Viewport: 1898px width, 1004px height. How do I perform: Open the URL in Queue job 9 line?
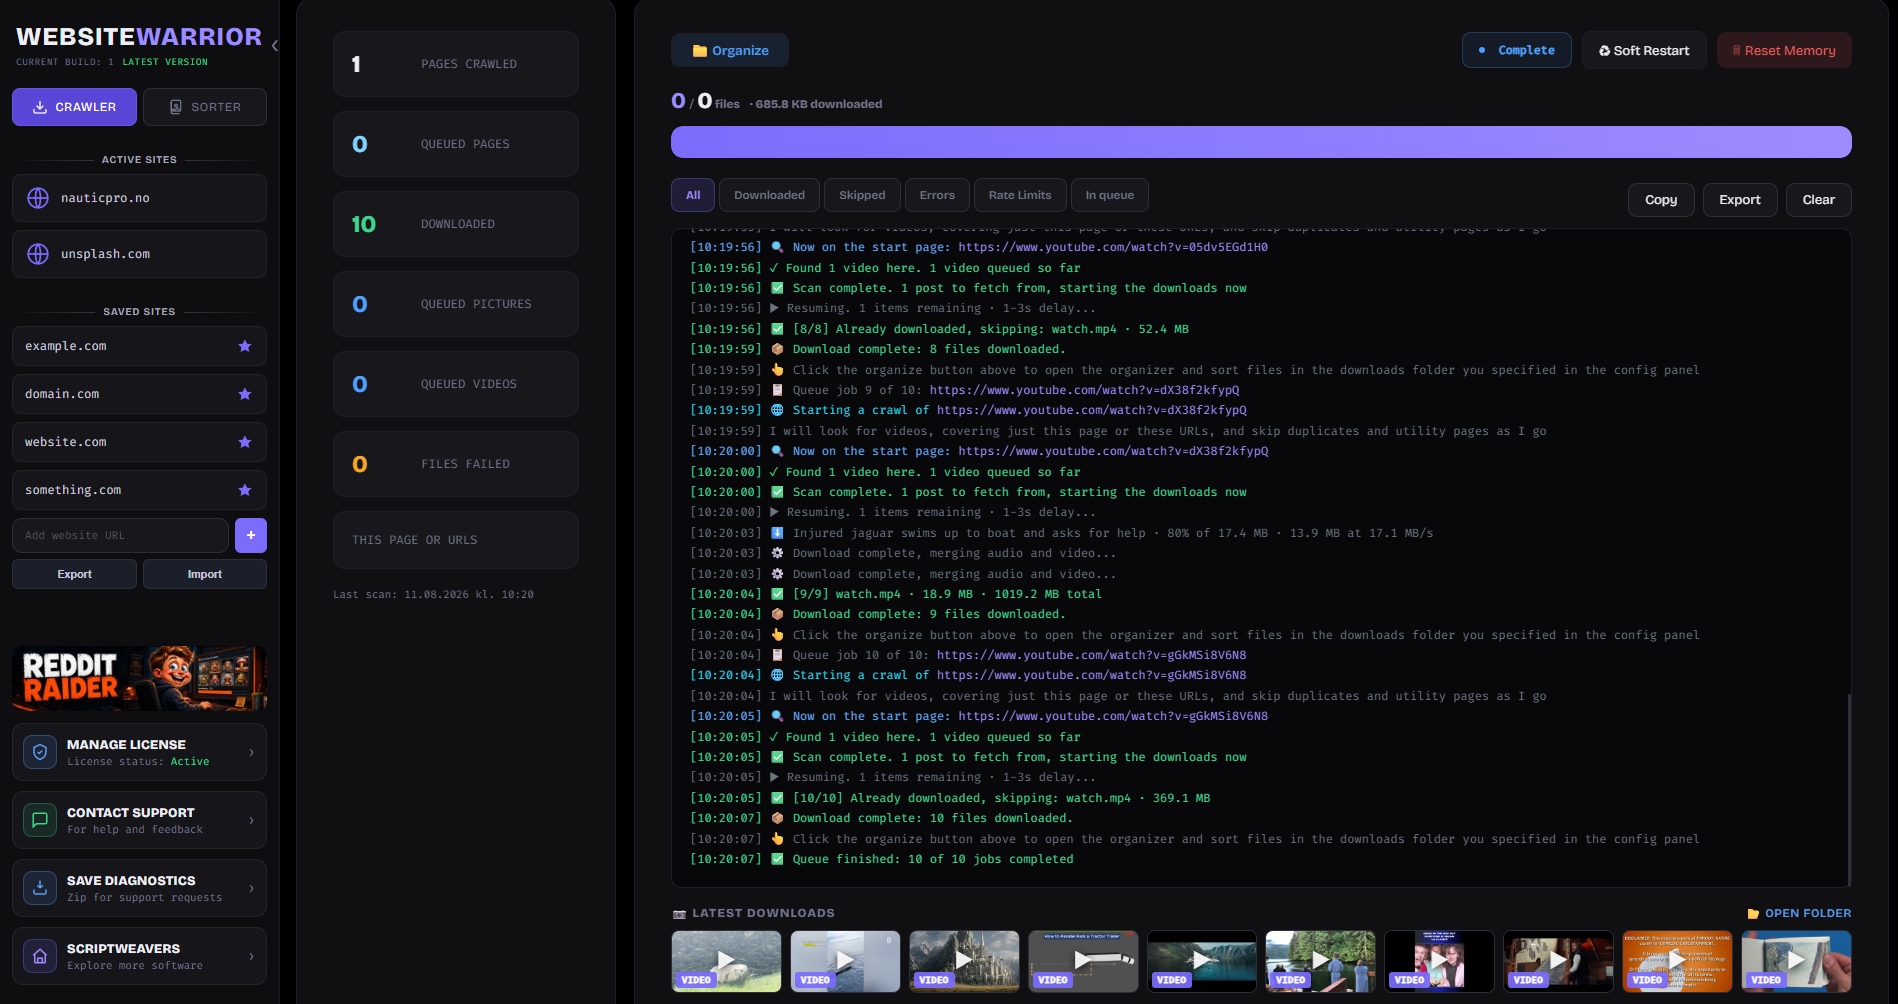[x=1084, y=390]
